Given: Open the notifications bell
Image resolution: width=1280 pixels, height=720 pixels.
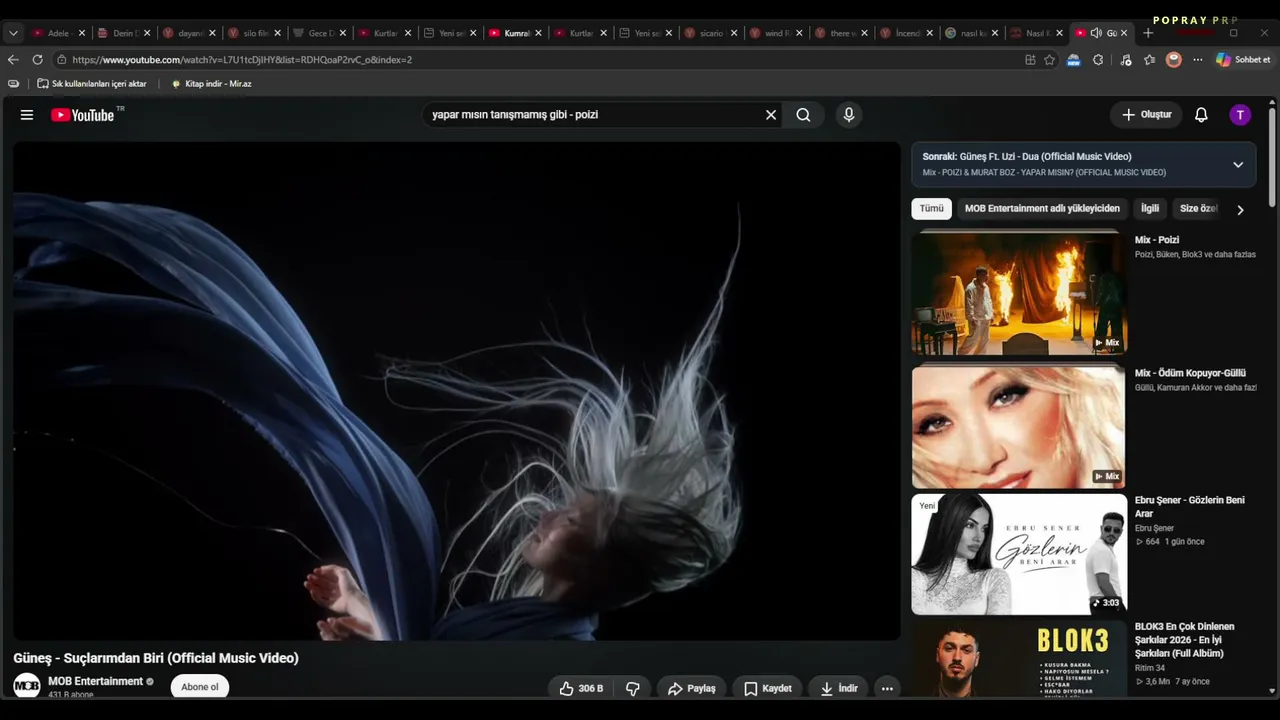Looking at the screenshot, I should tap(1201, 115).
